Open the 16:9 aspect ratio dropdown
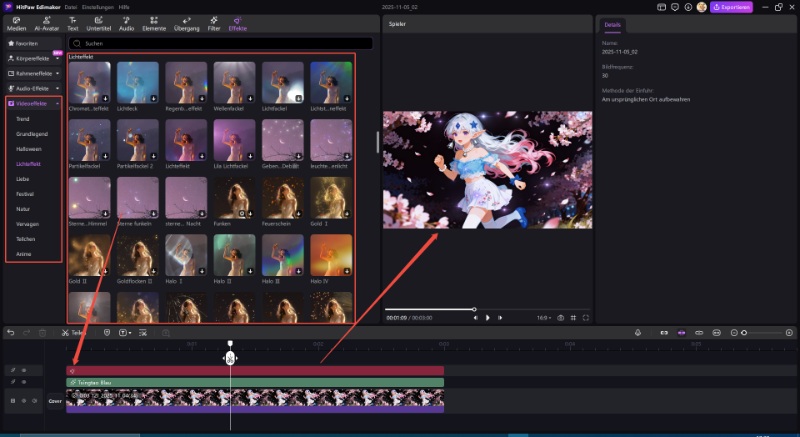800x437 pixels. point(543,317)
